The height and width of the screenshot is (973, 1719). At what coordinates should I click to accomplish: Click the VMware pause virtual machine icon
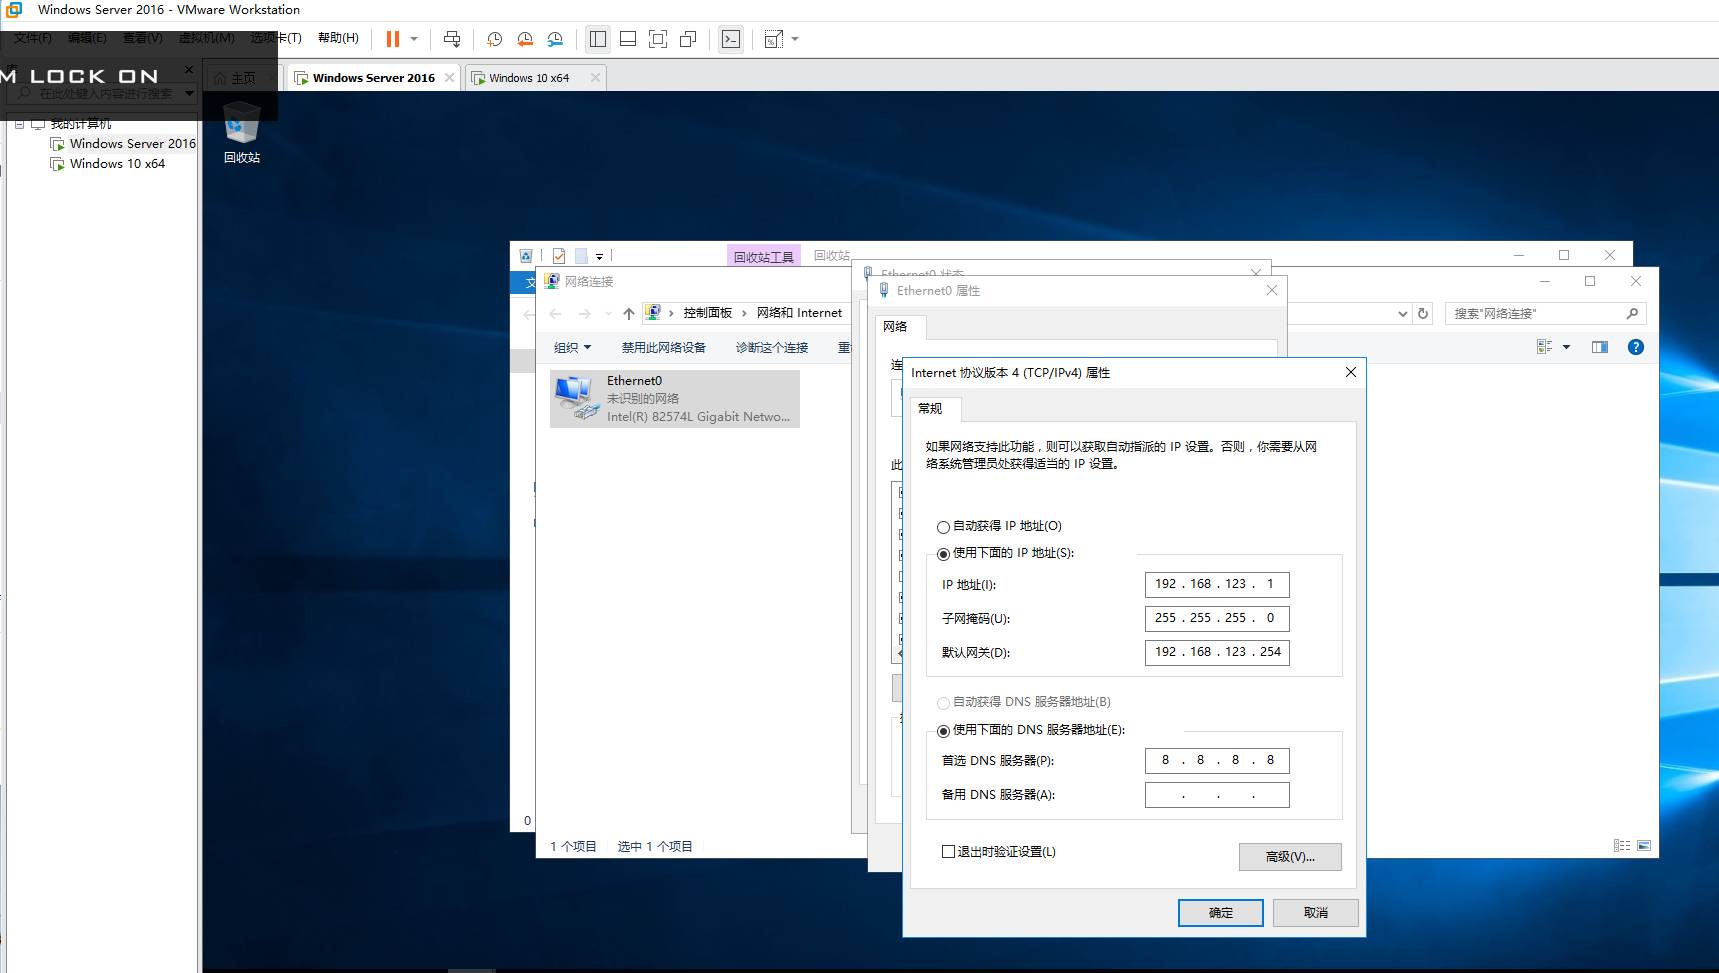tap(392, 39)
